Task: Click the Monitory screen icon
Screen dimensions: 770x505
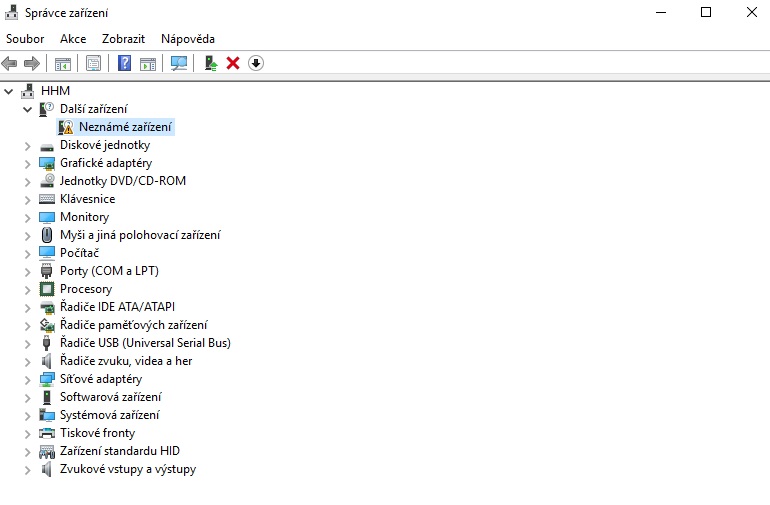Action: 47,217
